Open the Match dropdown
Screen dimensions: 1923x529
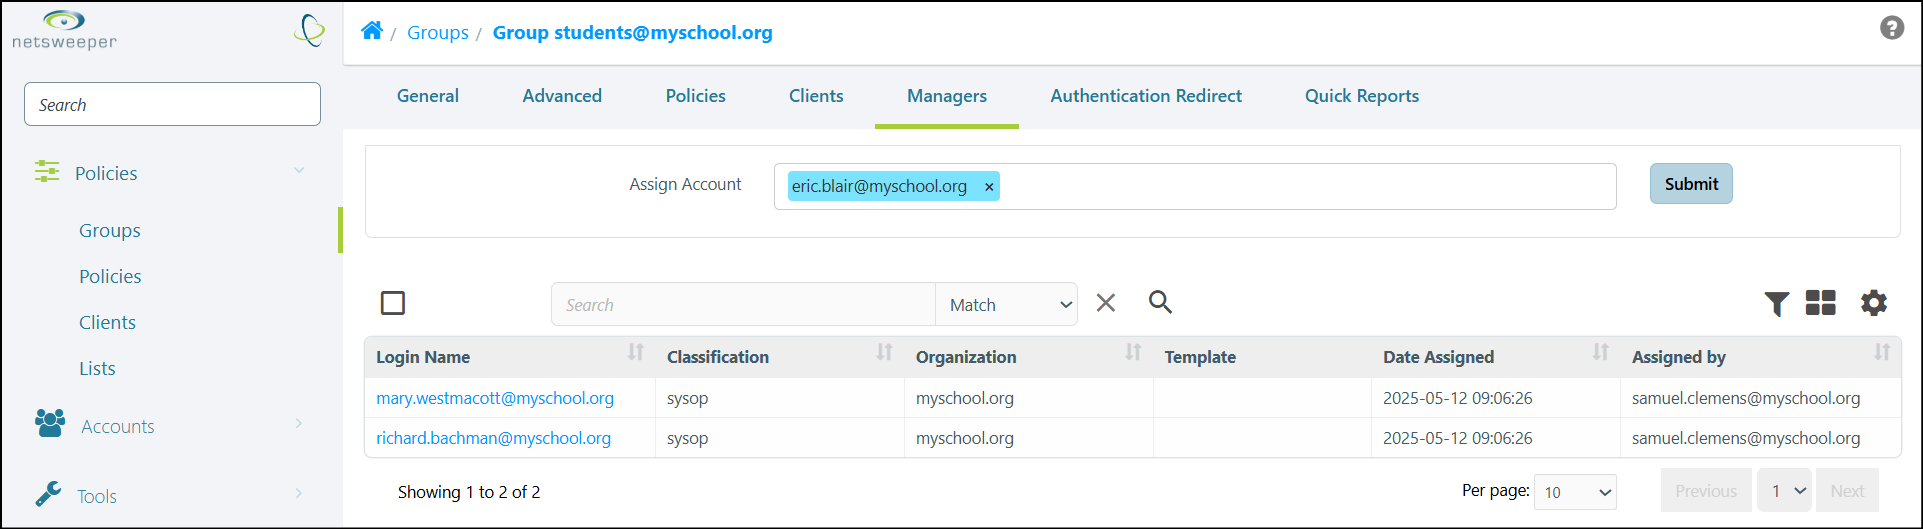click(1006, 305)
